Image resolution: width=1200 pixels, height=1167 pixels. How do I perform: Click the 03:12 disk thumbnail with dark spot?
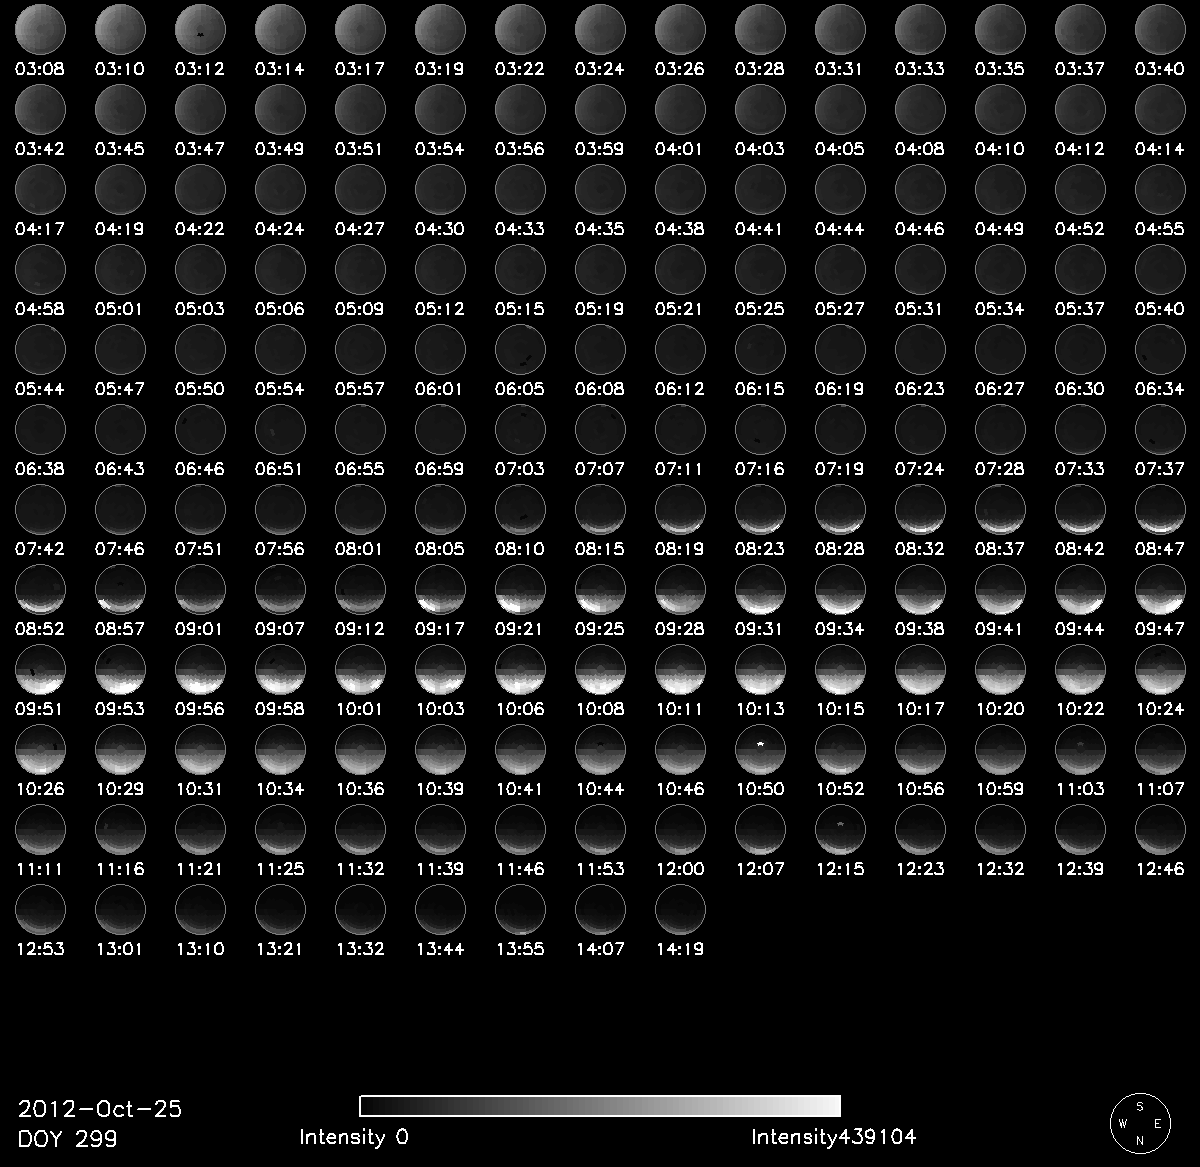(200, 29)
